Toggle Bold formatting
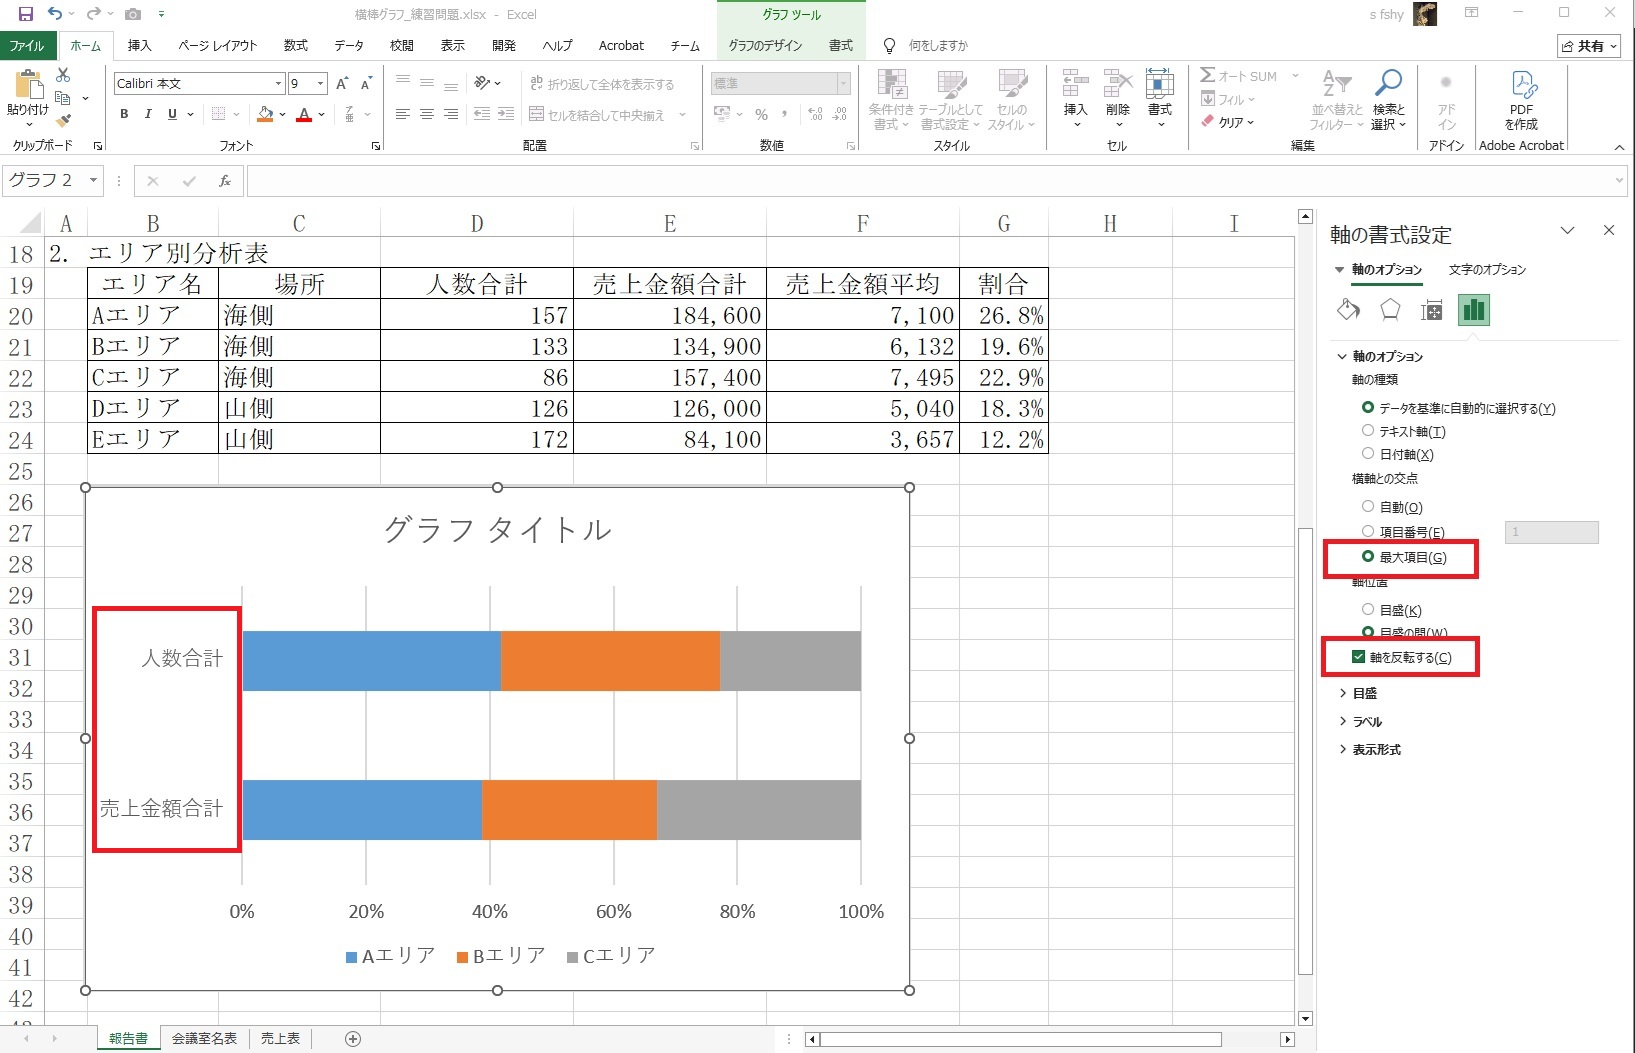The width and height of the screenshot is (1635, 1053). [124, 114]
